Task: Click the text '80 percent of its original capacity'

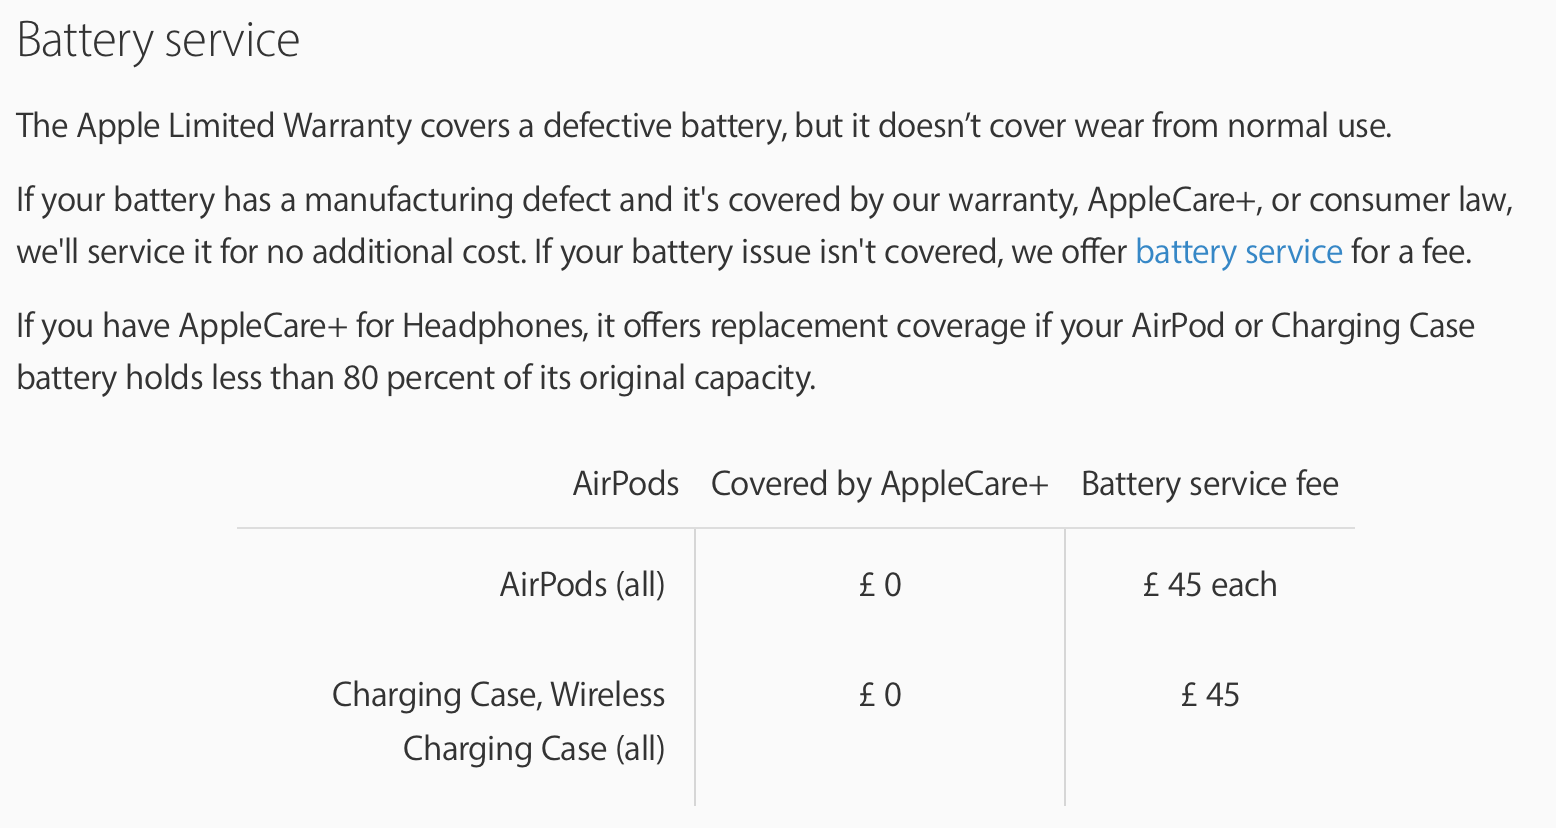Action: 578,378
